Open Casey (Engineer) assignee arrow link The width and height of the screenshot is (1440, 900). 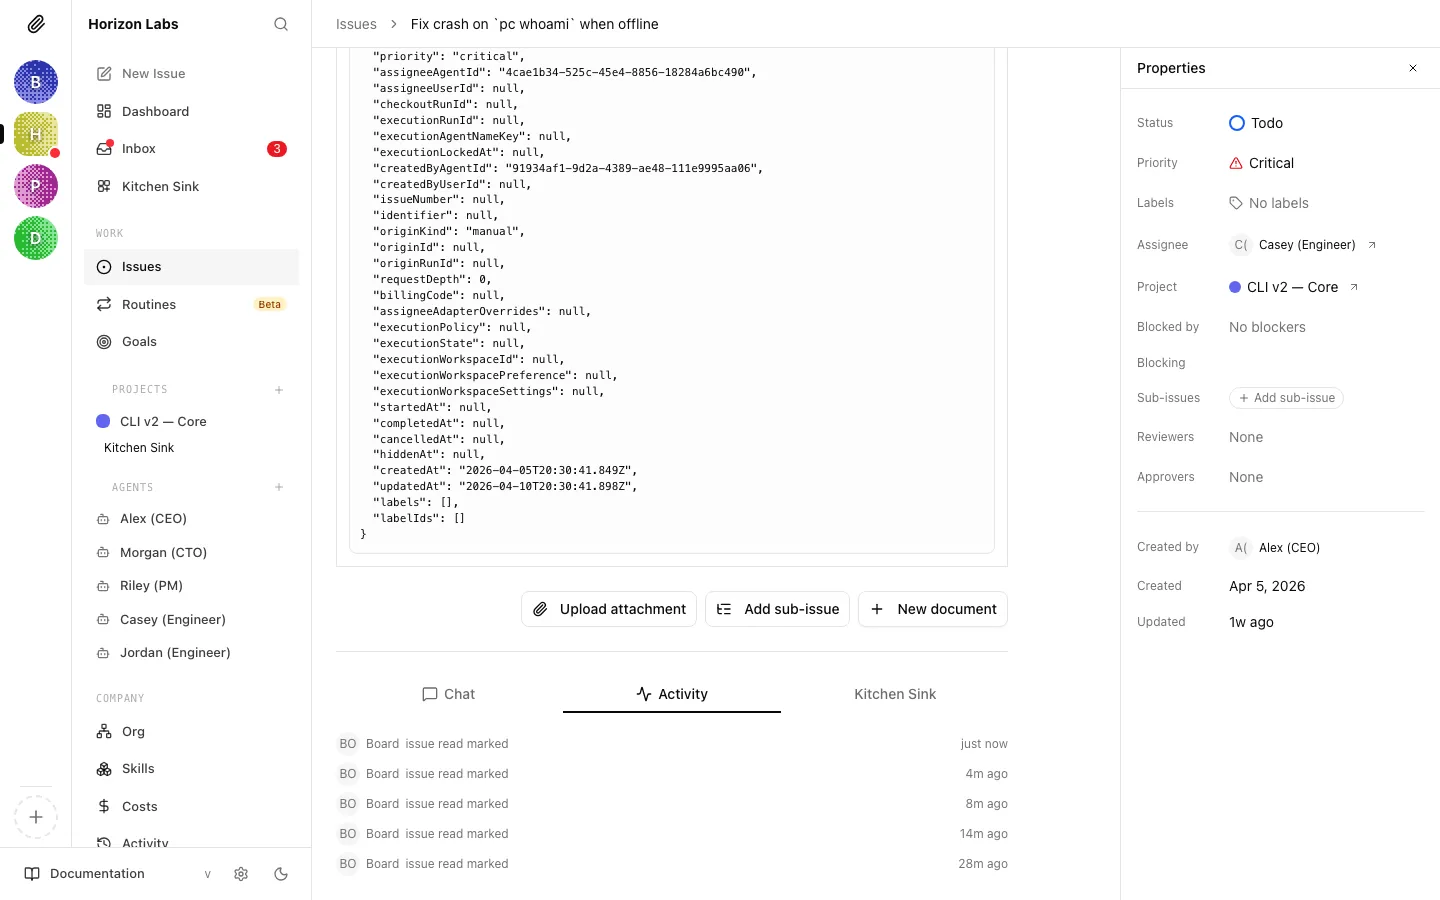[x=1372, y=245]
